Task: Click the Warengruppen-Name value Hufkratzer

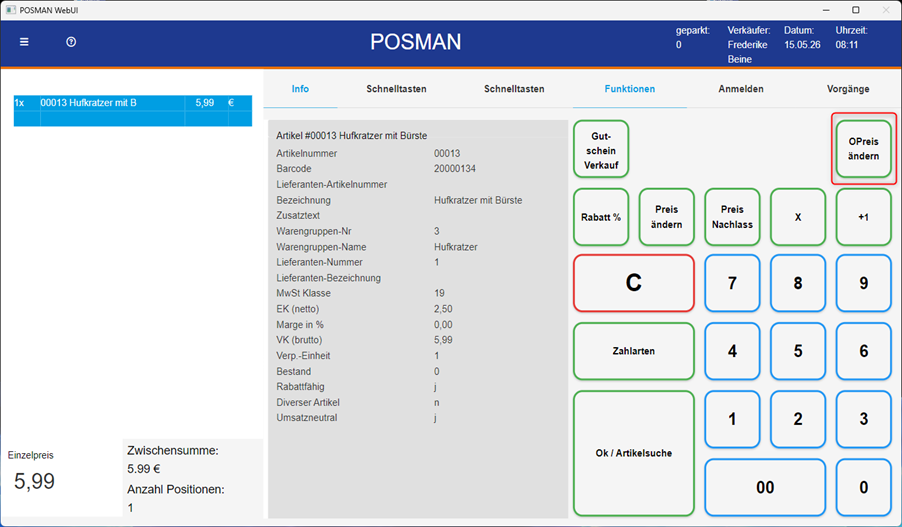Action: [456, 247]
